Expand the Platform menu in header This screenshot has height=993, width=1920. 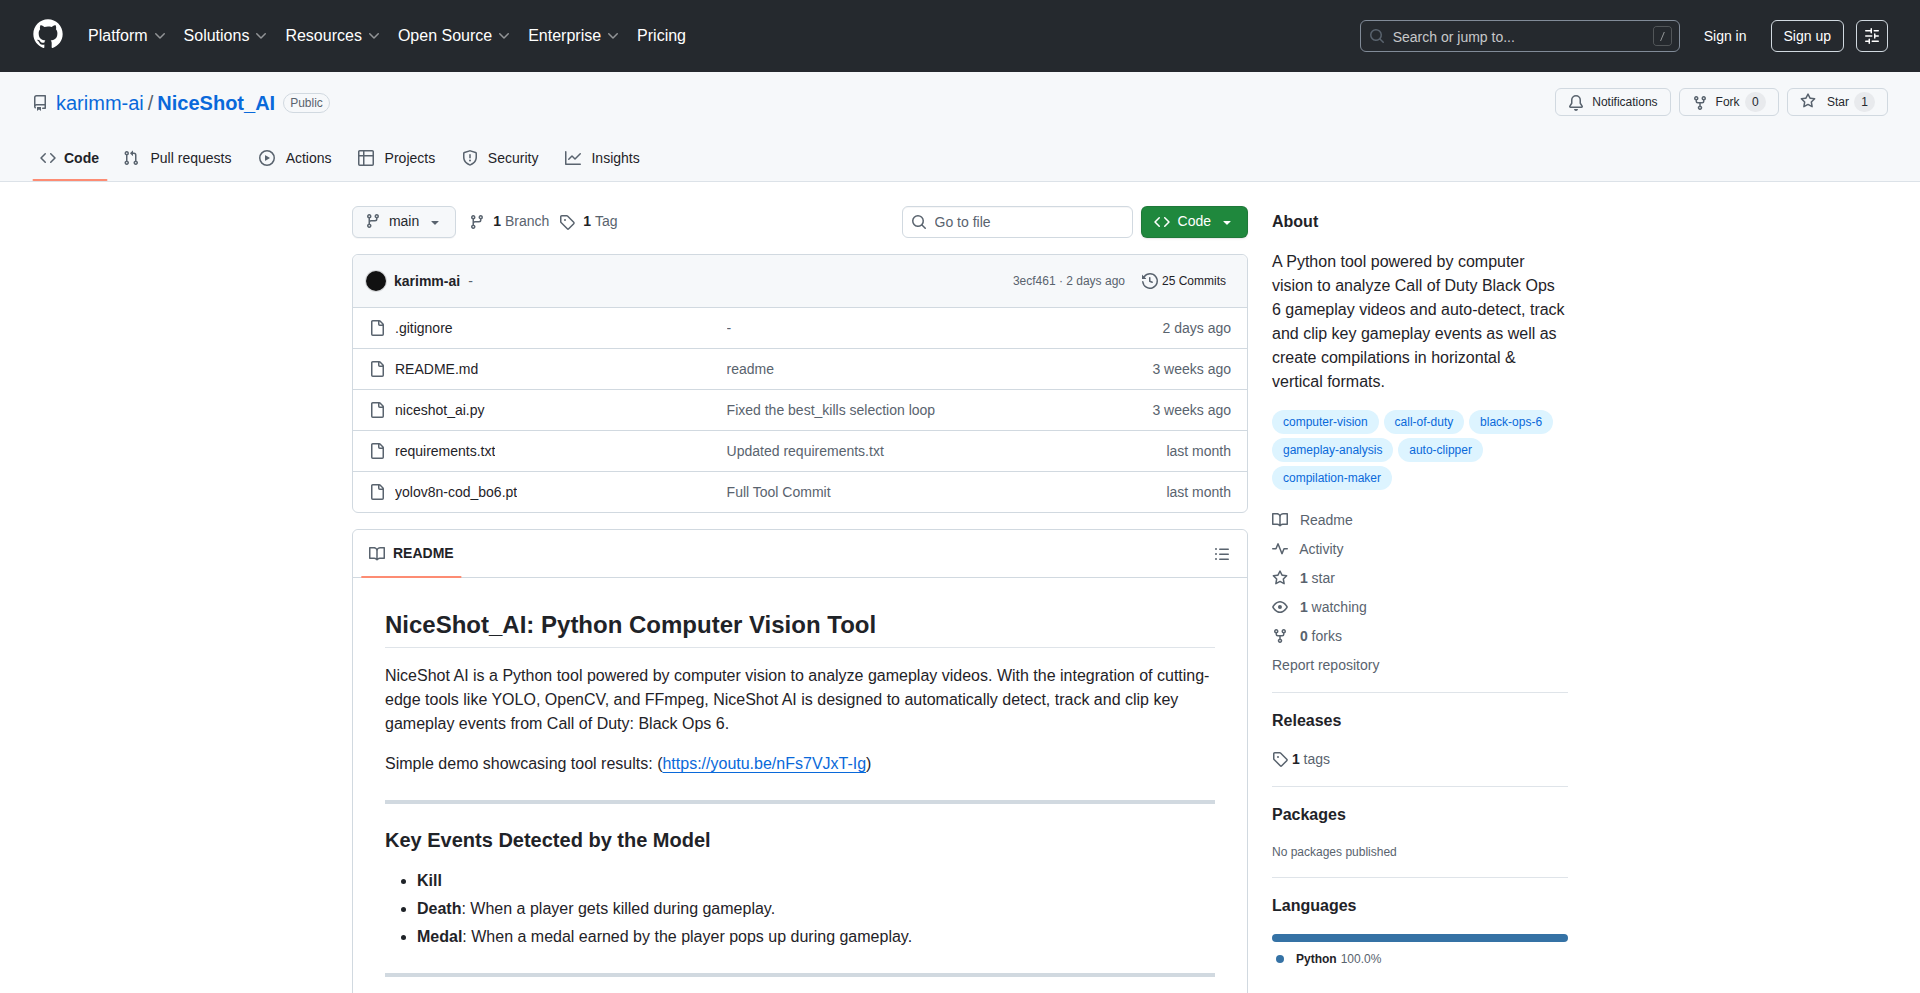126,36
